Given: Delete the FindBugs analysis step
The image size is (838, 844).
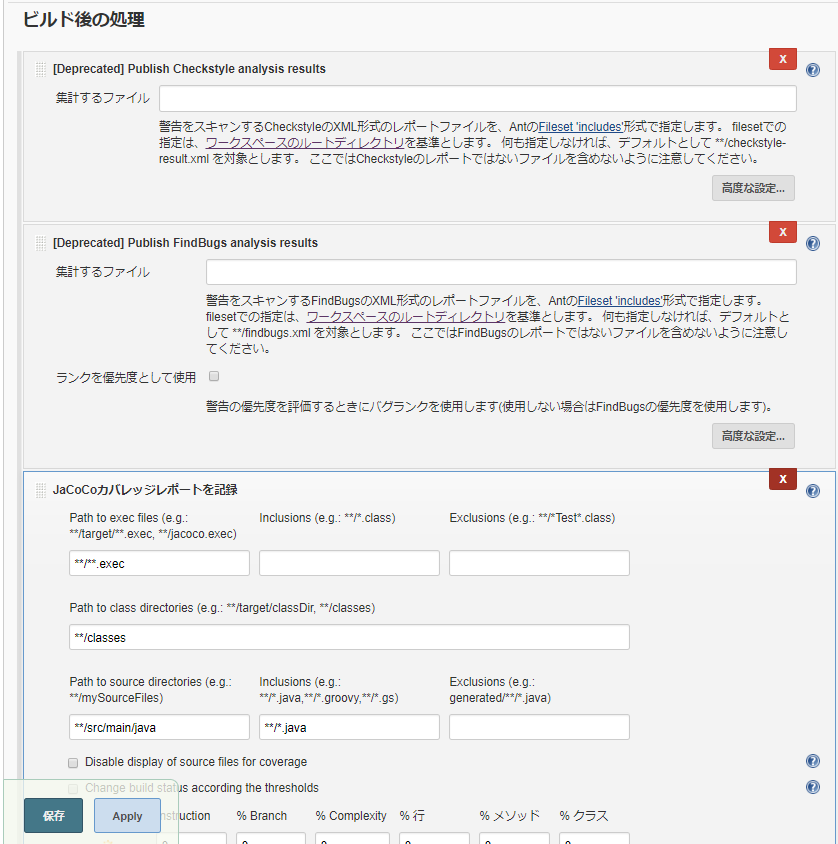Looking at the screenshot, I should (x=783, y=232).
